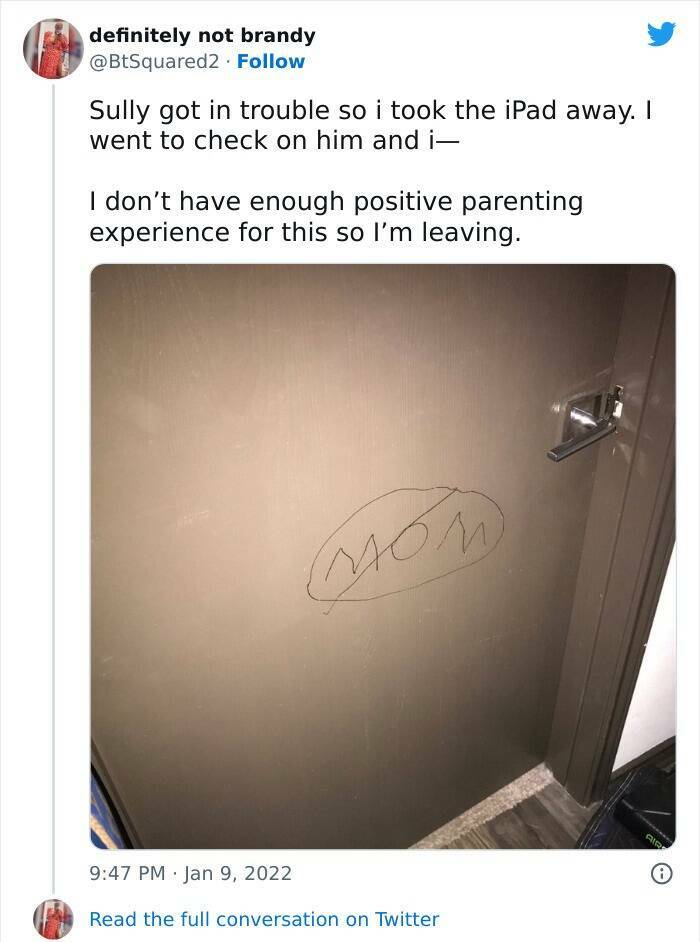Open the author's profile picture at top

pos(53,49)
